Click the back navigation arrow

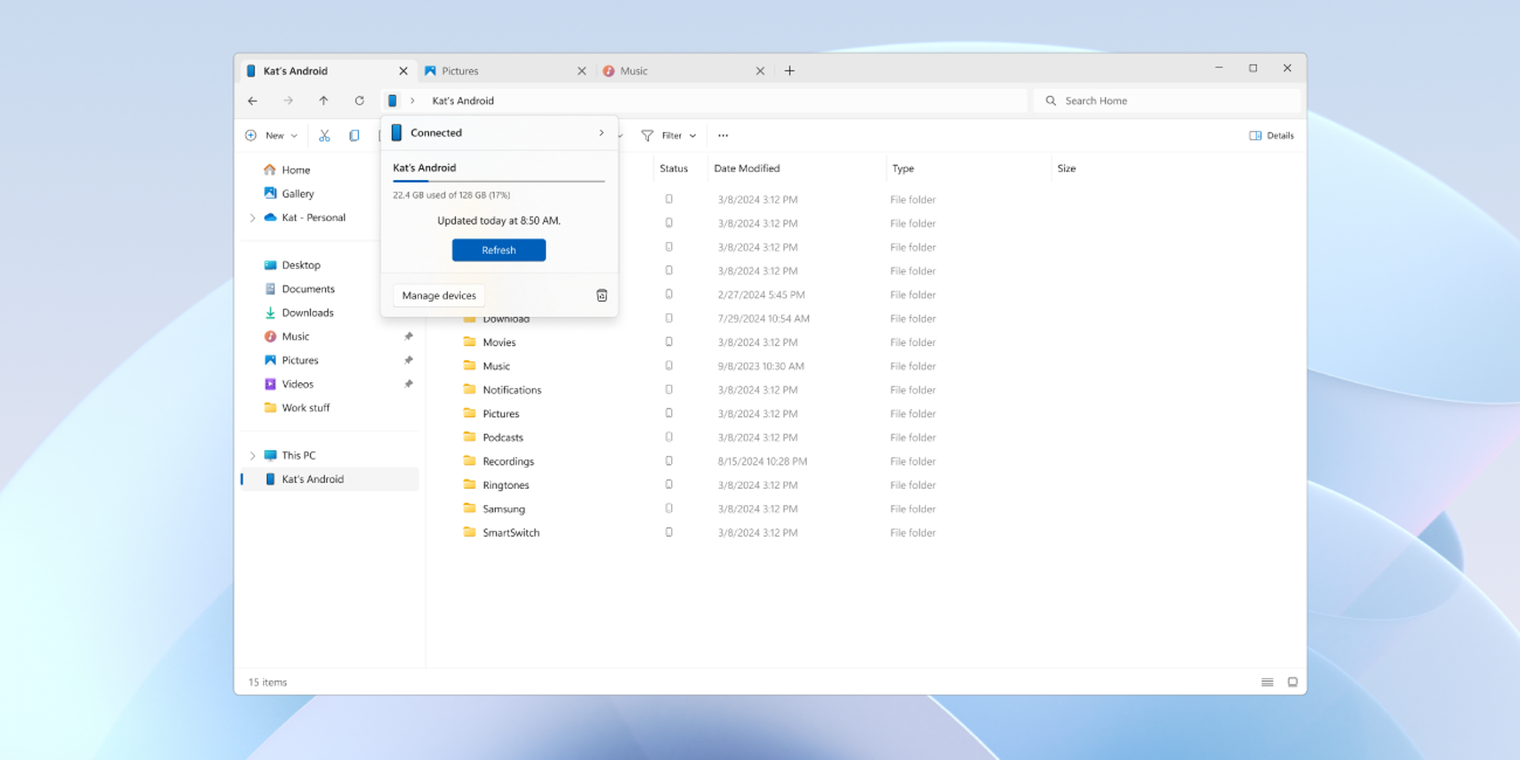click(x=252, y=100)
